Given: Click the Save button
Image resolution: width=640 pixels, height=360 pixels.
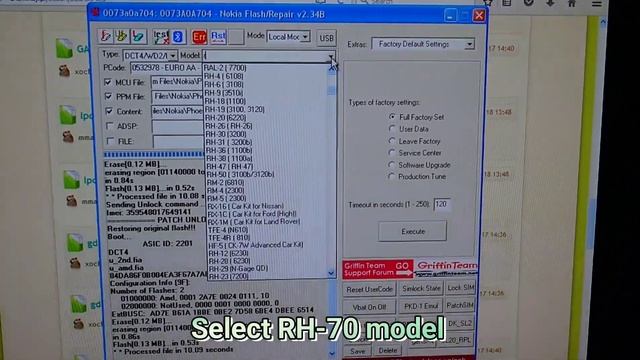Looking at the screenshot, I should click(x=358, y=351).
